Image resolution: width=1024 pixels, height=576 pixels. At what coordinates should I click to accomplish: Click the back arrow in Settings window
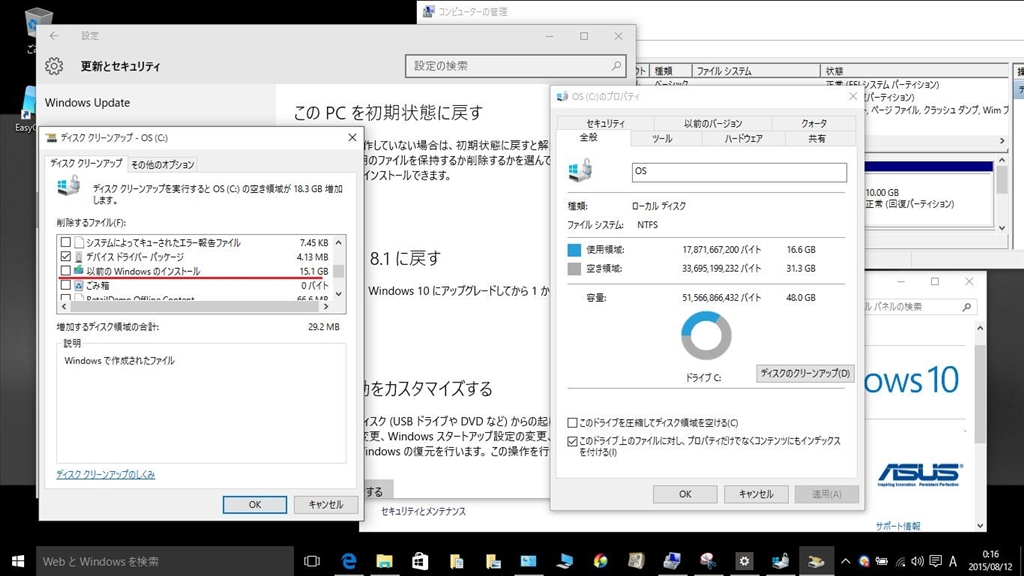point(54,36)
